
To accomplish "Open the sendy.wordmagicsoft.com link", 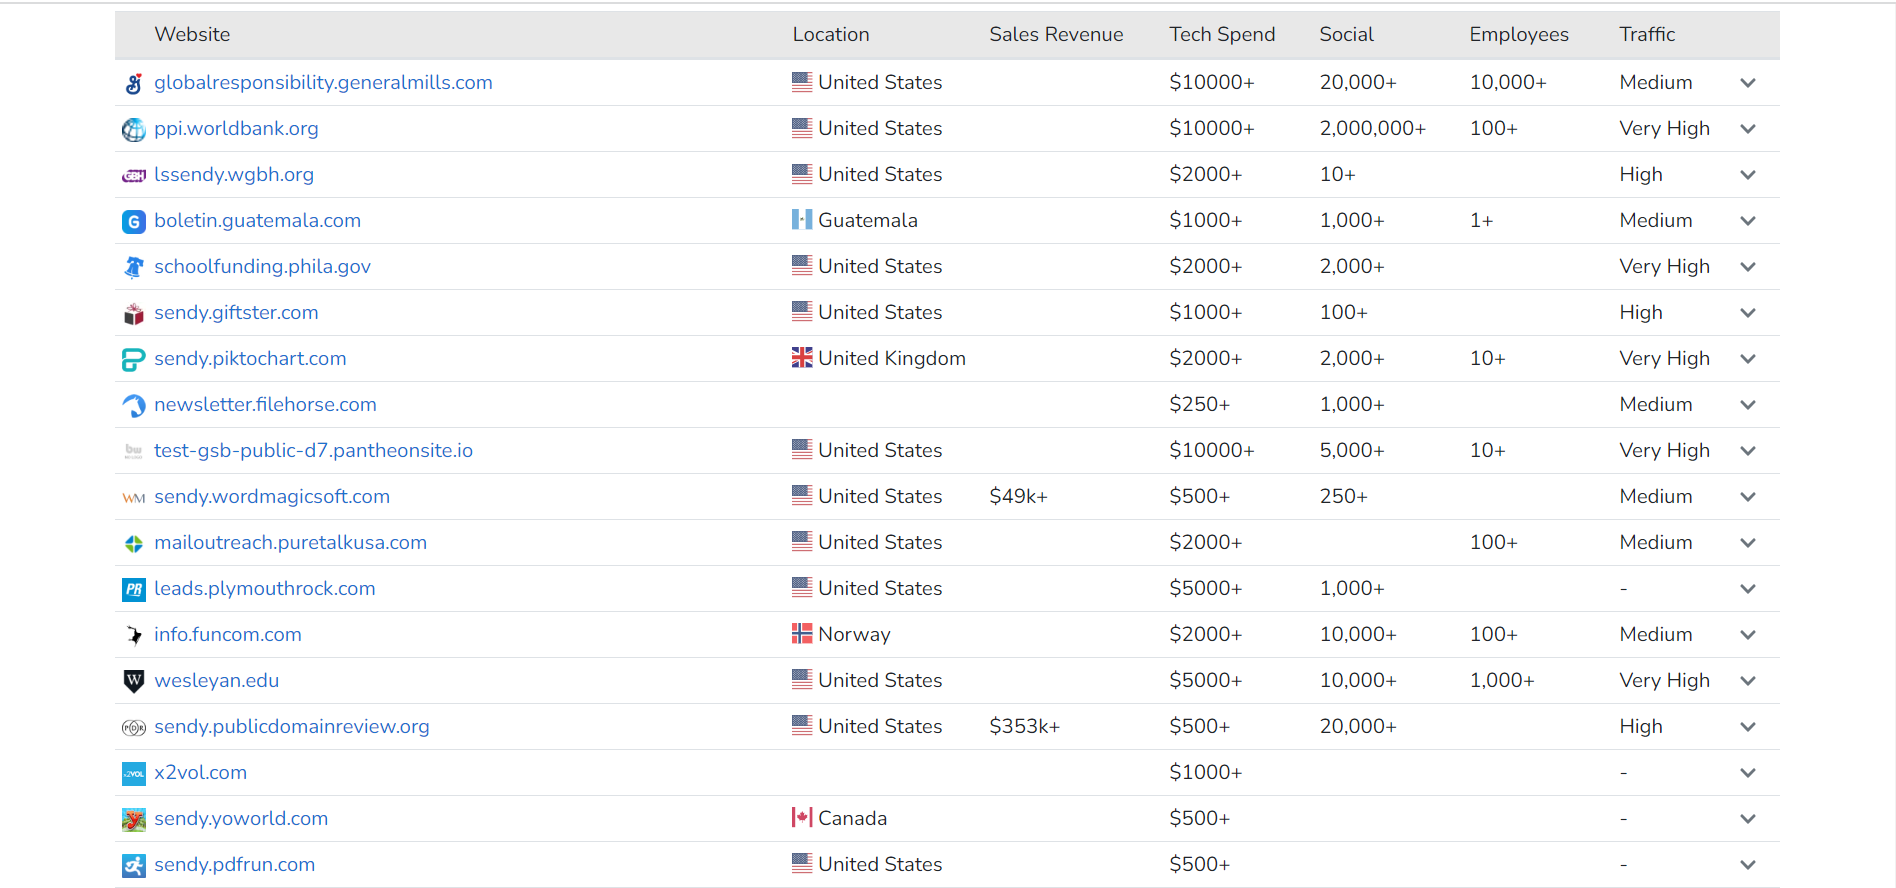I will [272, 496].
